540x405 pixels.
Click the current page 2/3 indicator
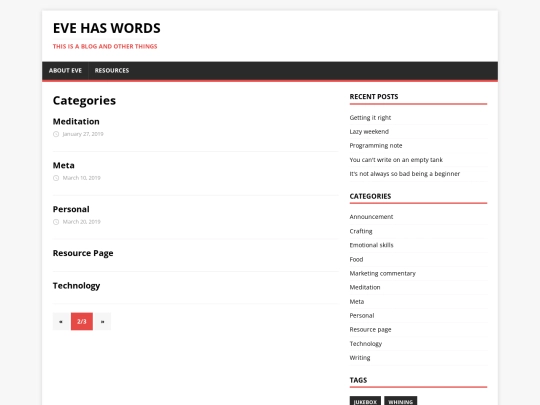[x=82, y=321]
